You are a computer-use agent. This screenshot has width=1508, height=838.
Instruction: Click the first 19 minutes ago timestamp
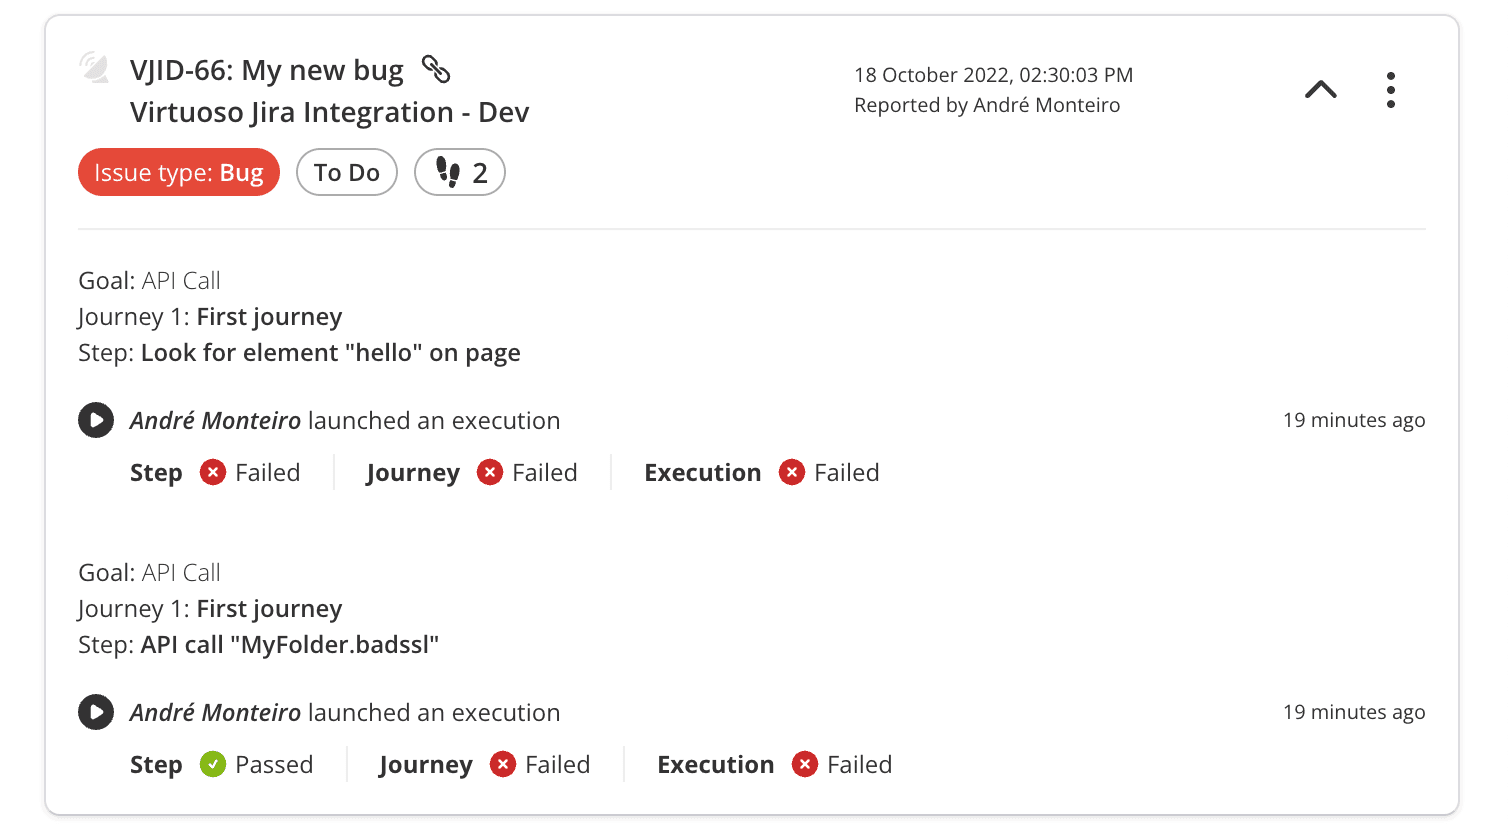click(x=1353, y=420)
